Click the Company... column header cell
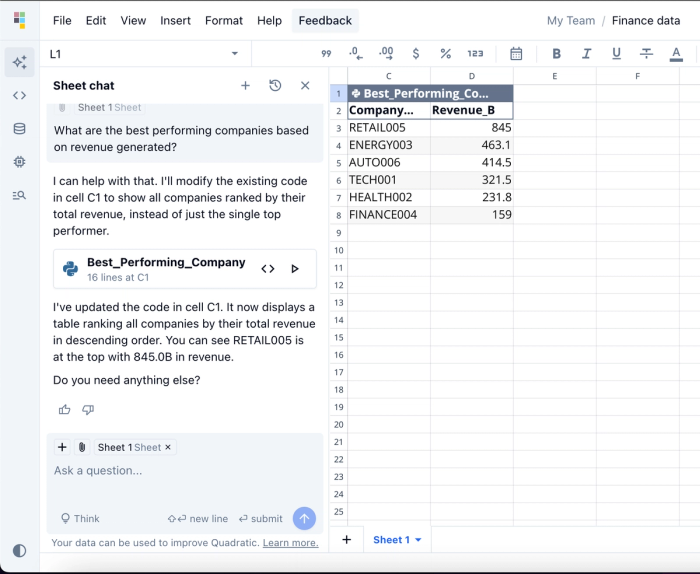This screenshot has height=574, width=700. pyautogui.click(x=389, y=110)
